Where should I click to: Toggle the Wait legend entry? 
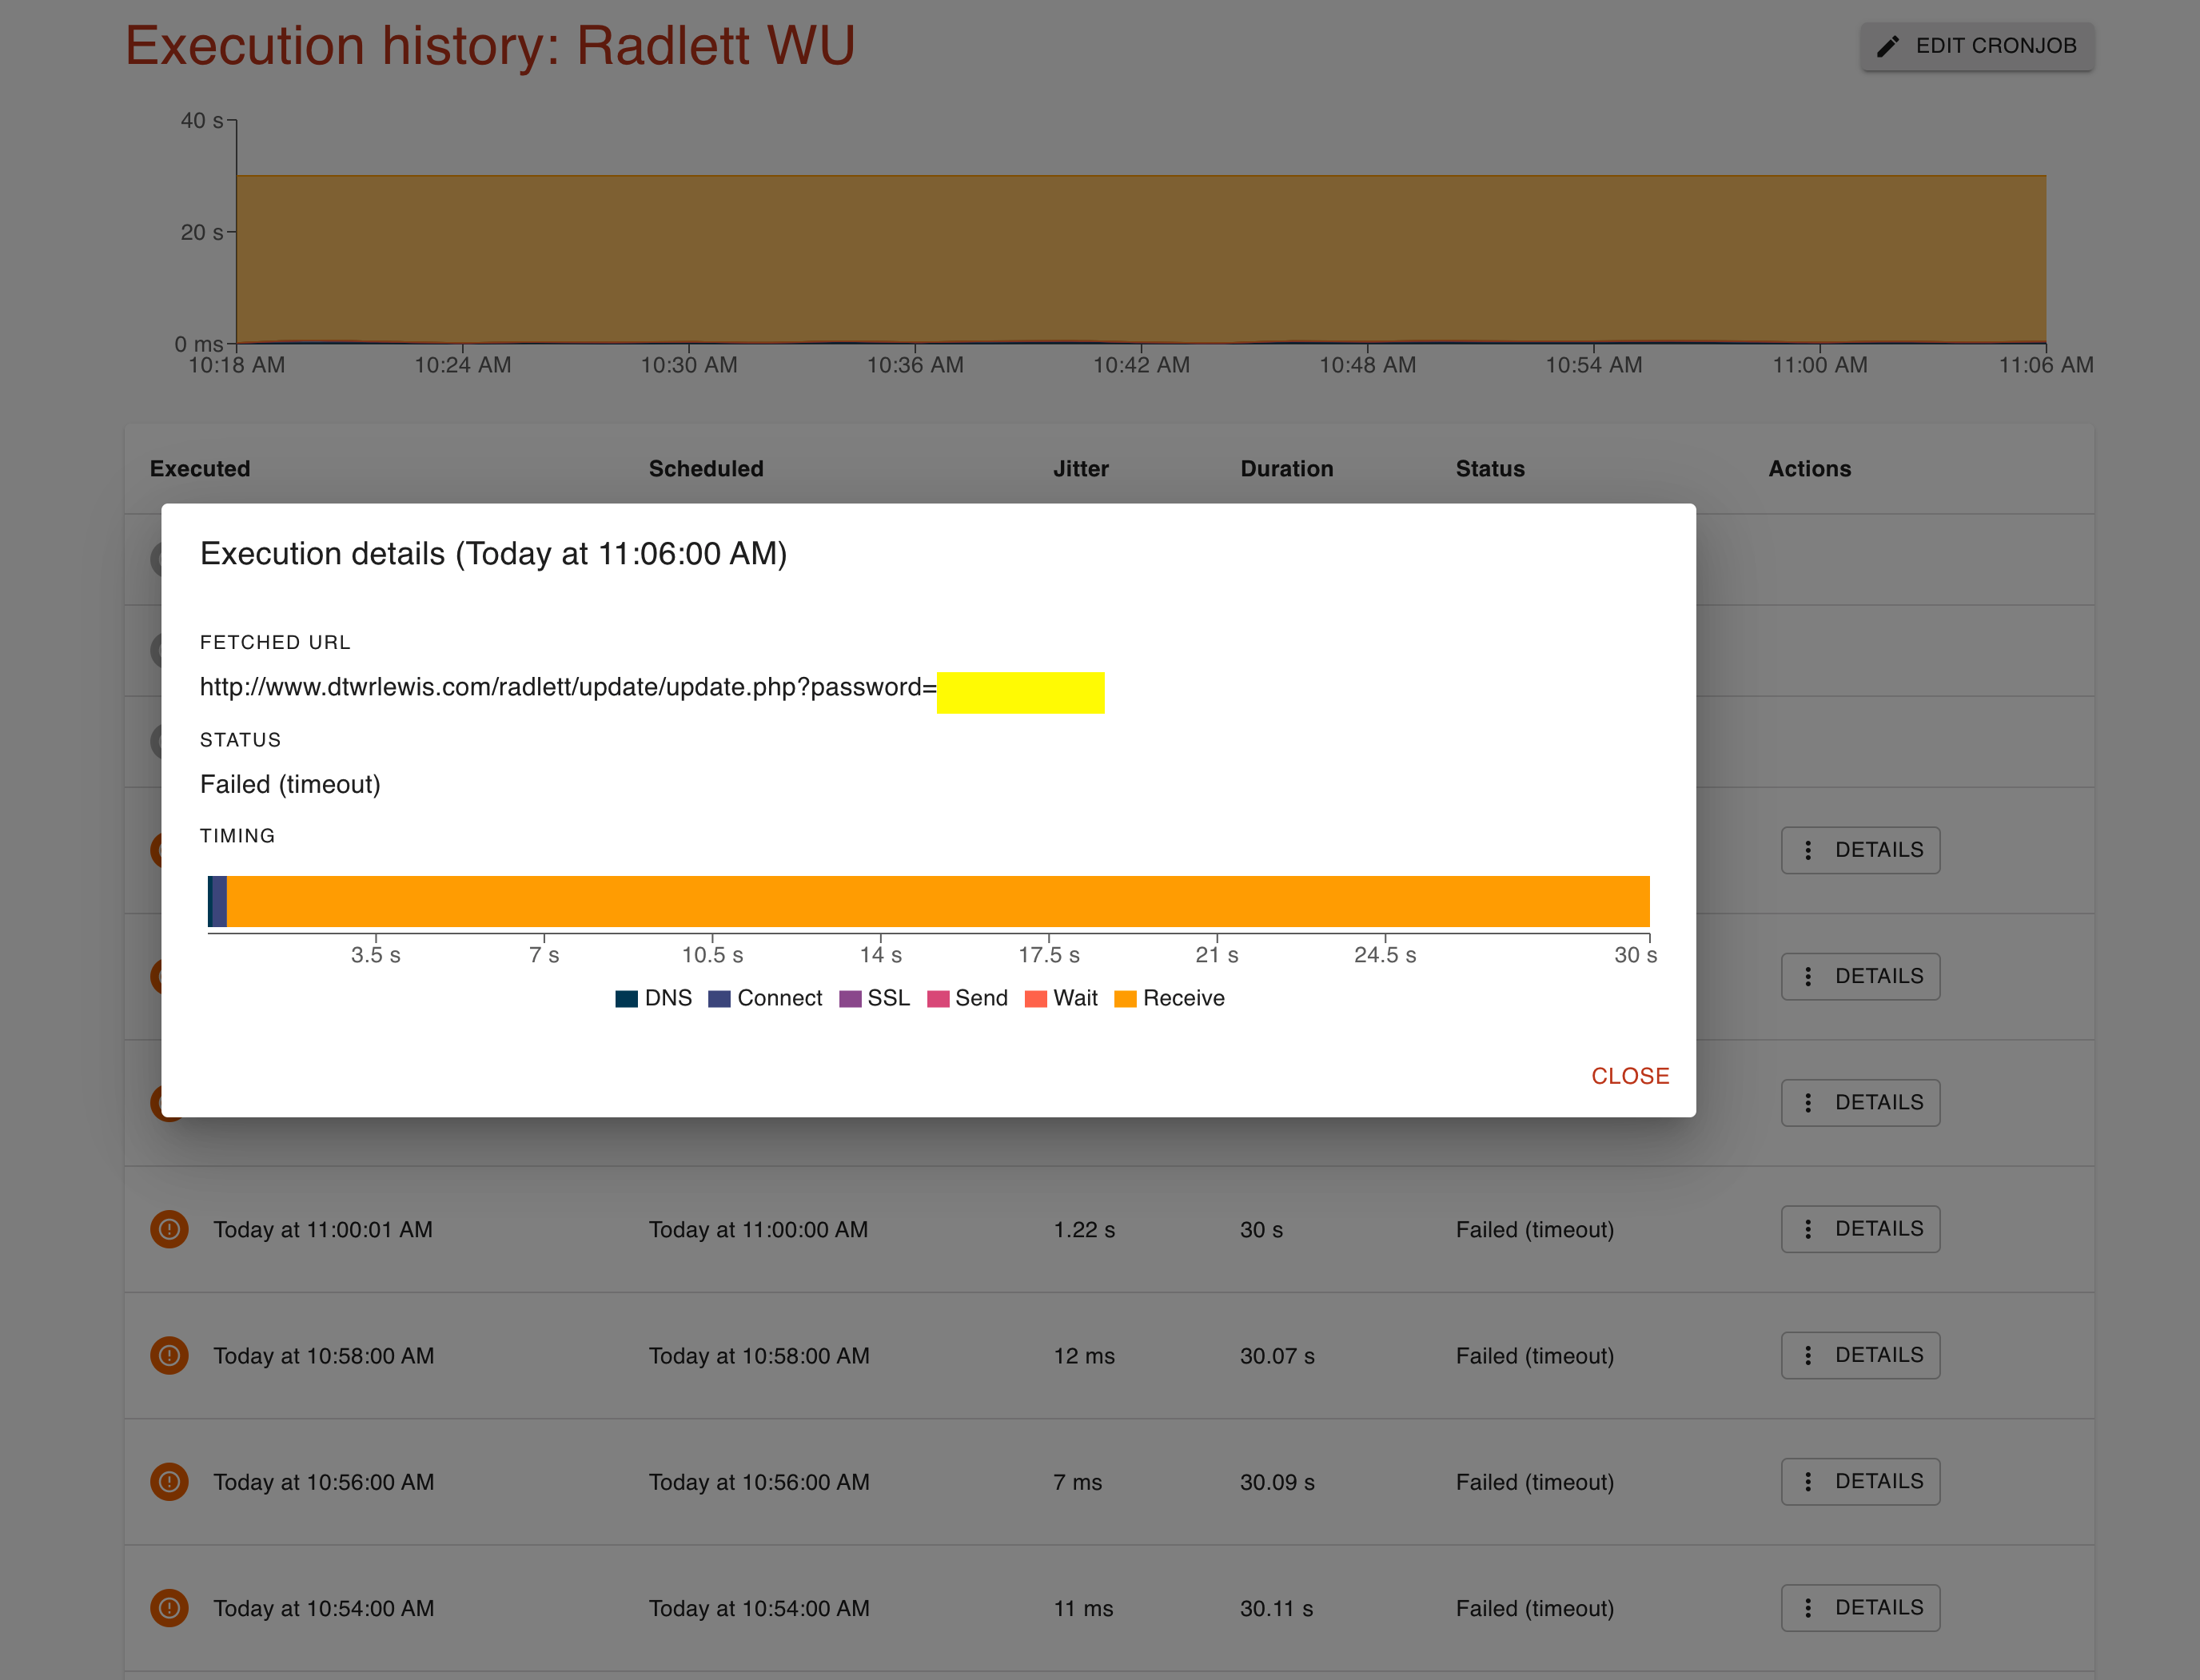click(1061, 998)
